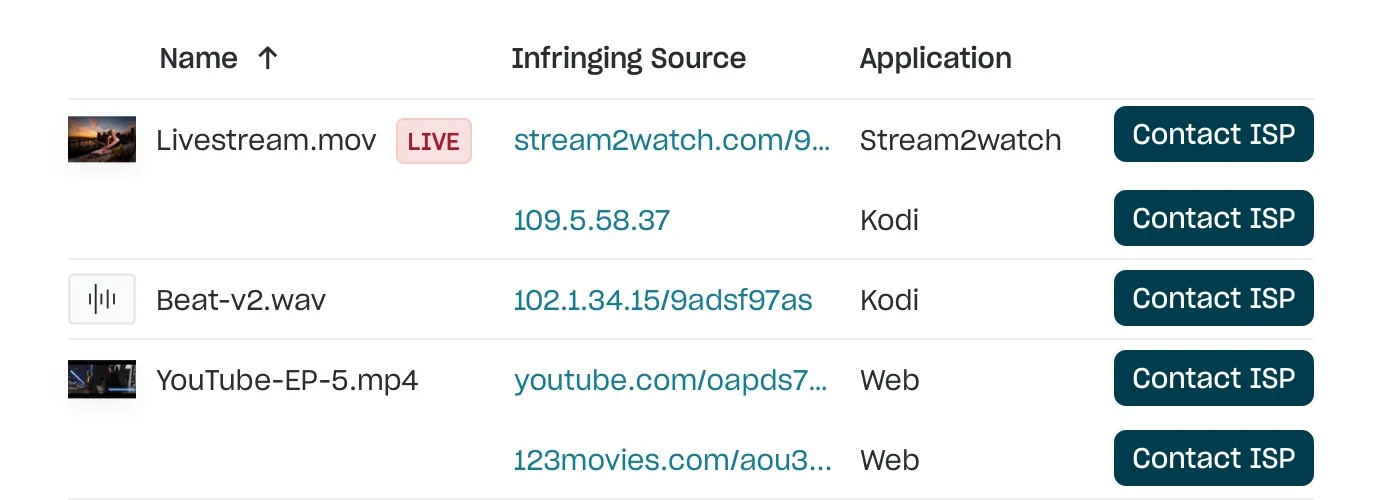This screenshot has height=500, width=1380.
Task: Select the YouTube-EP-5.mp4 file name
Action: tap(287, 380)
